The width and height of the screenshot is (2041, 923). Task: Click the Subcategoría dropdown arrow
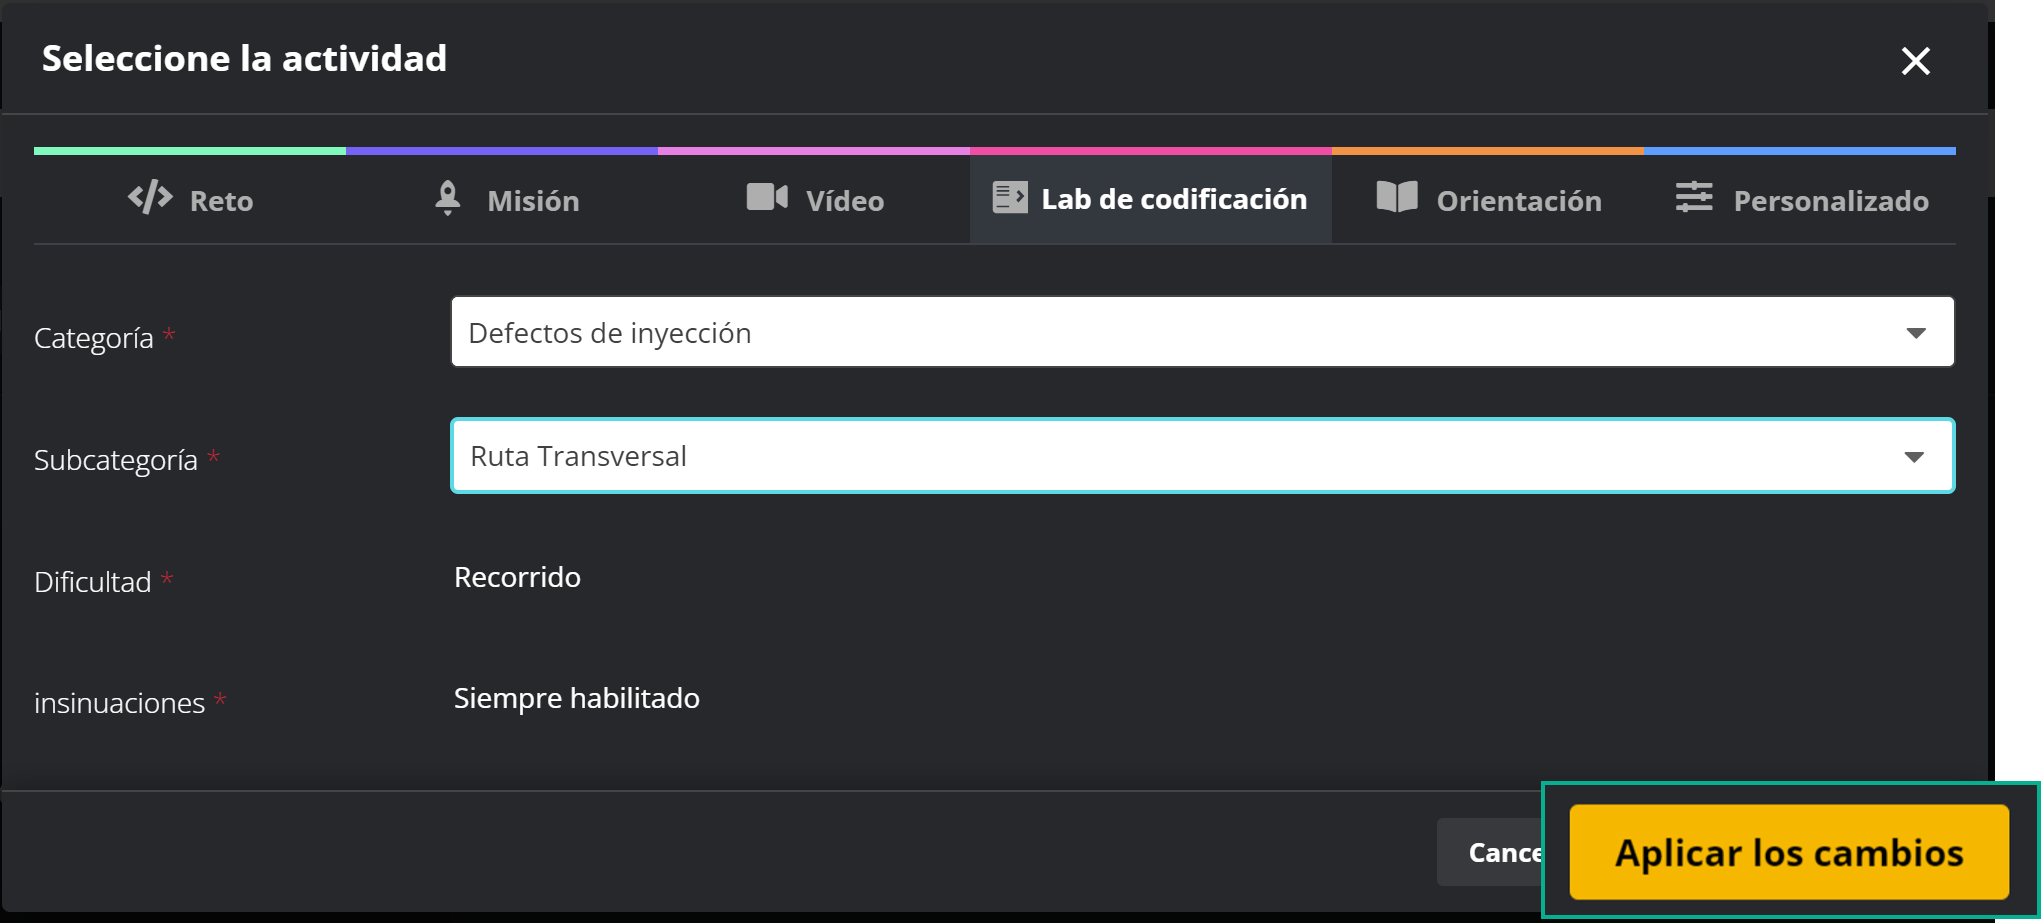tap(1914, 457)
